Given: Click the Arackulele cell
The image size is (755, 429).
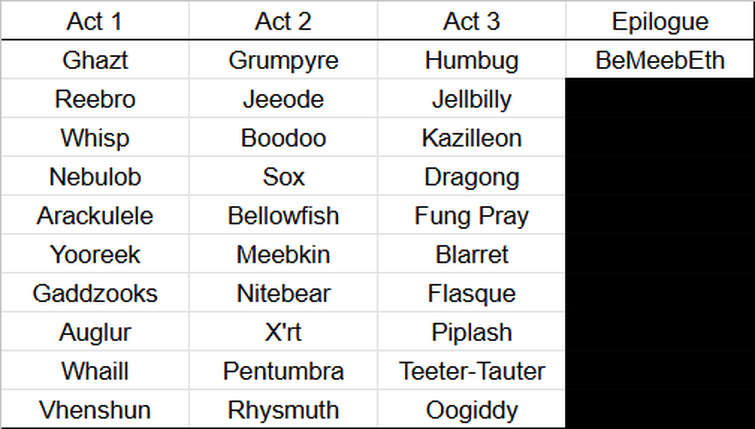Looking at the screenshot, I should coord(95,215).
